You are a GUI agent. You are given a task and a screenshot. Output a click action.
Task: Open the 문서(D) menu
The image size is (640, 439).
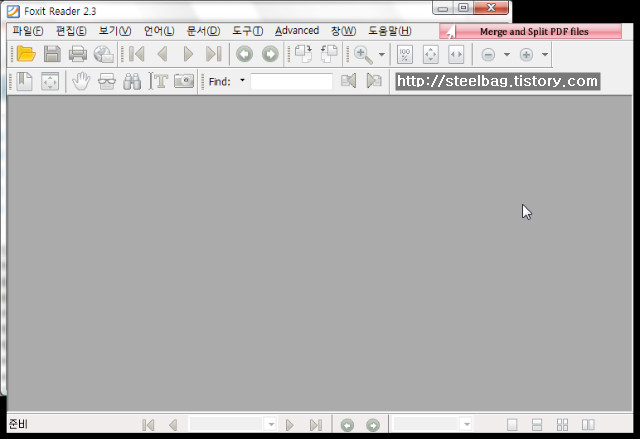[203, 31]
